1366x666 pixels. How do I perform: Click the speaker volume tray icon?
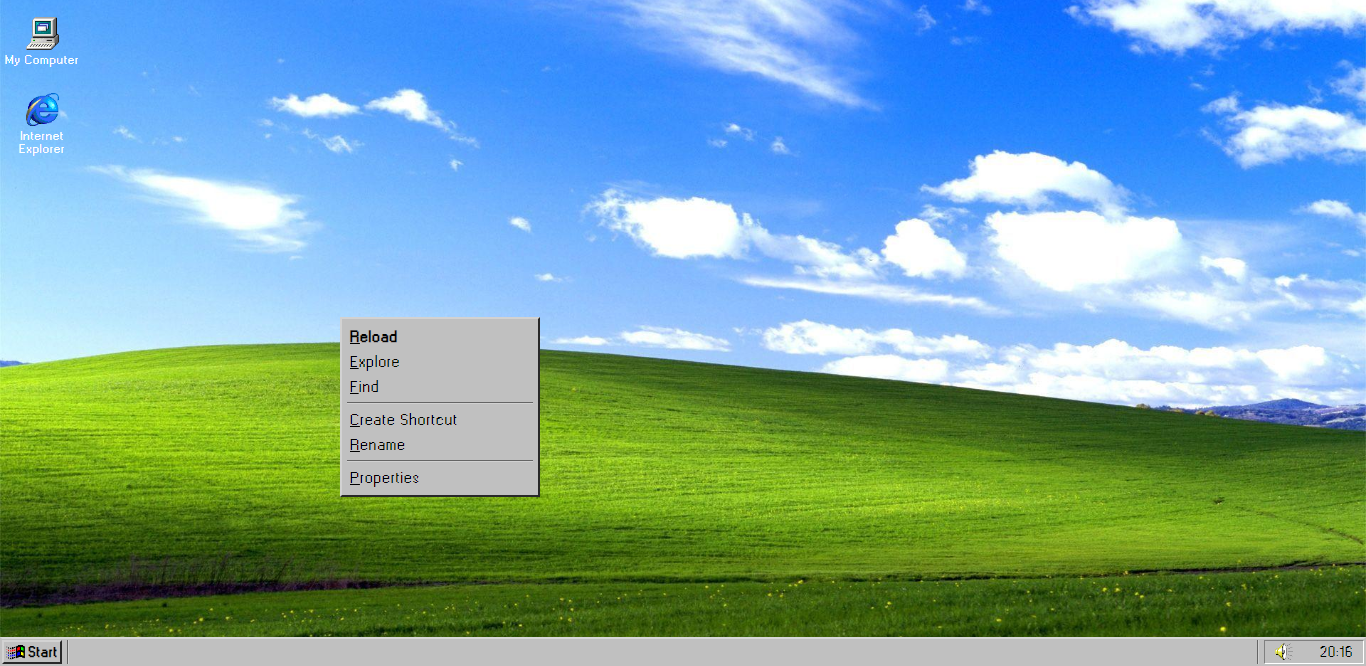coord(1283,652)
